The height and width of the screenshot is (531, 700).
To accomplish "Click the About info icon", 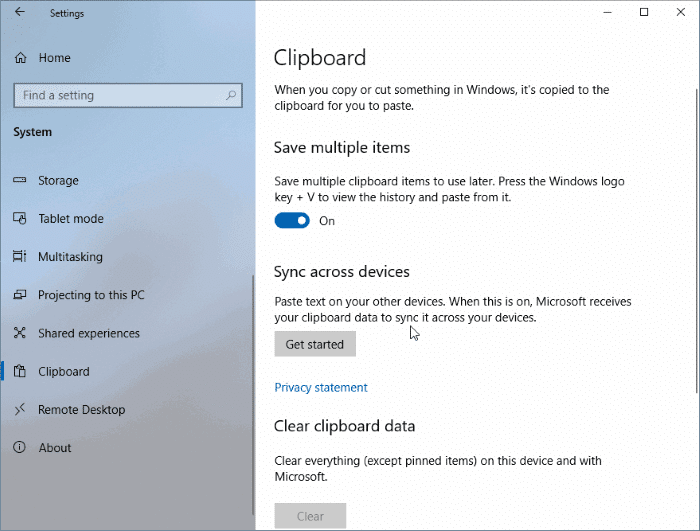I will 19,447.
